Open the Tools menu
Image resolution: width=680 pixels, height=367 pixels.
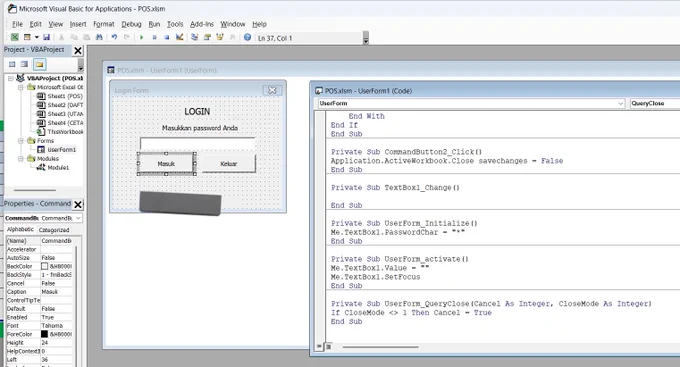point(175,24)
